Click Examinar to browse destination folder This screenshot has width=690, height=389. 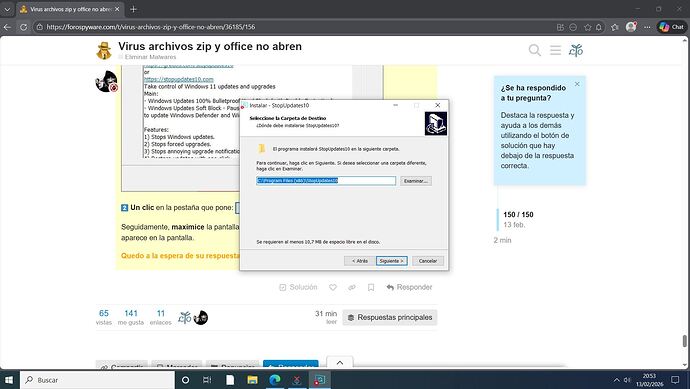tap(416, 181)
